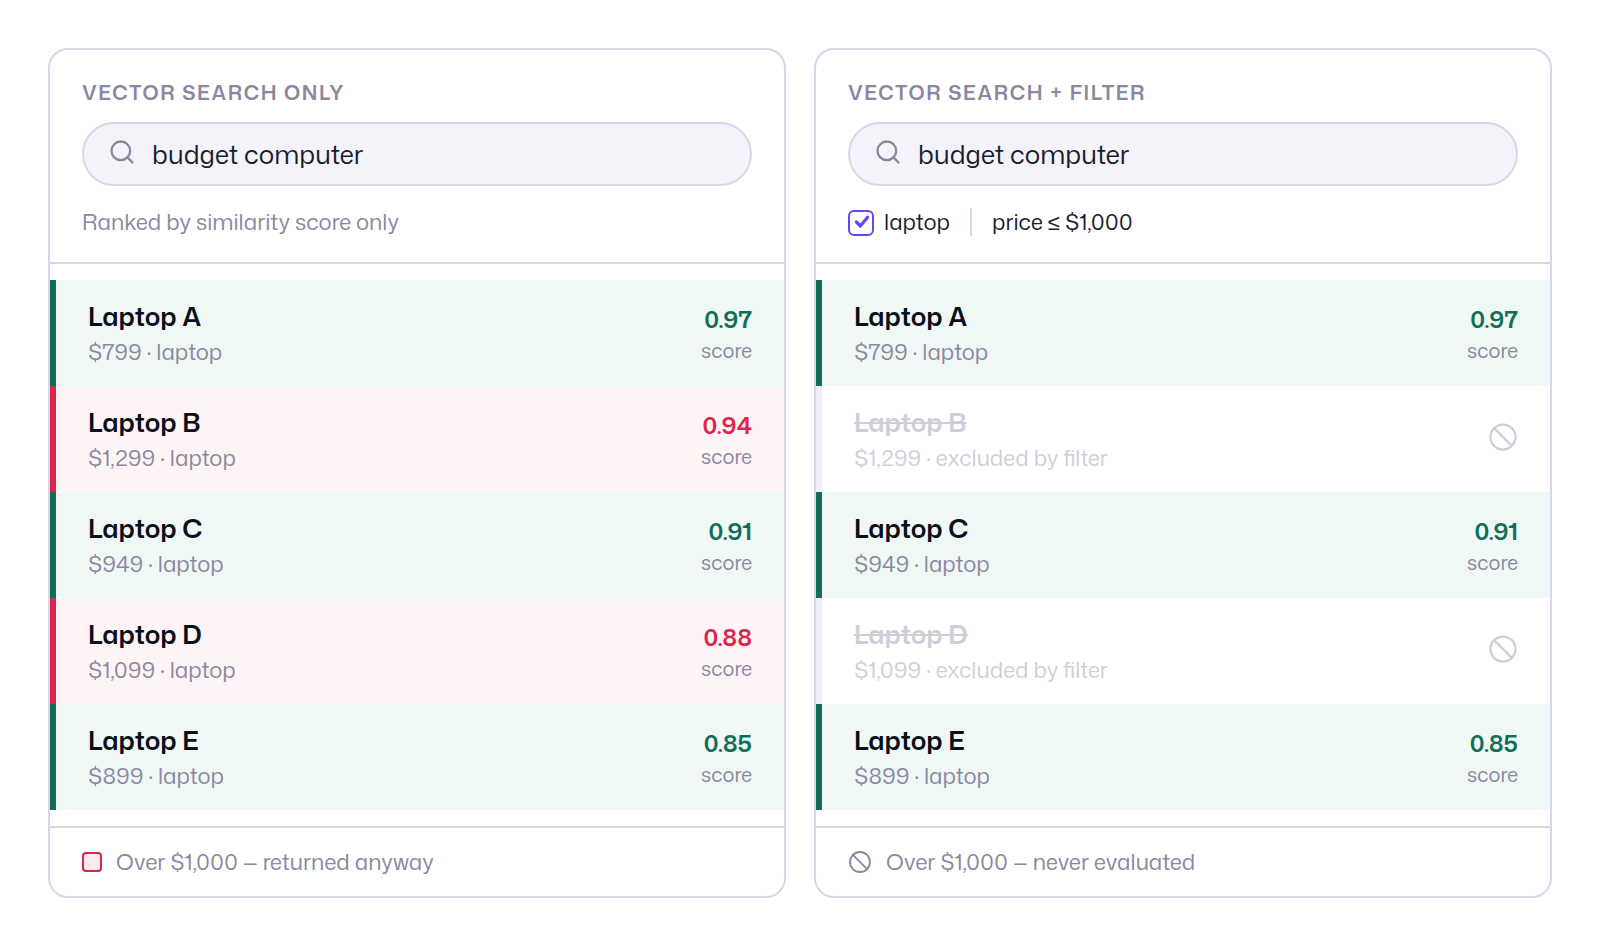Viewport: 1600px width, 946px height.
Task: Click the laptop filter label text
Action: [x=917, y=222]
